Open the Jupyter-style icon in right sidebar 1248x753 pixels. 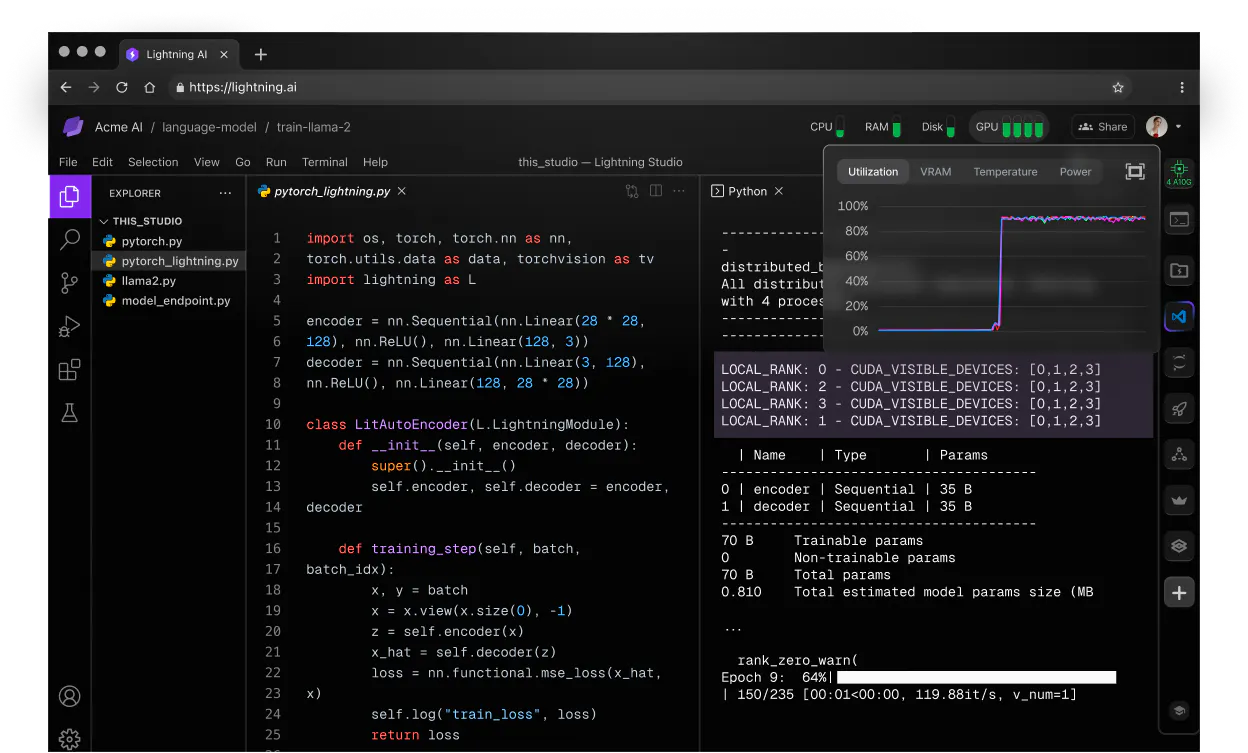[1179, 362]
